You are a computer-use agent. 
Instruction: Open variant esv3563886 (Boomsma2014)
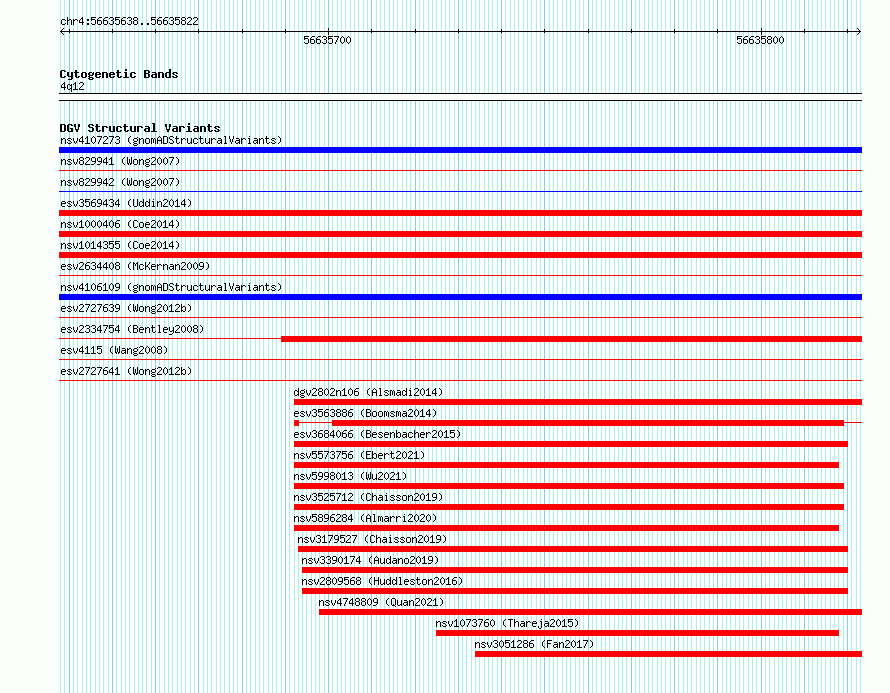[365, 413]
